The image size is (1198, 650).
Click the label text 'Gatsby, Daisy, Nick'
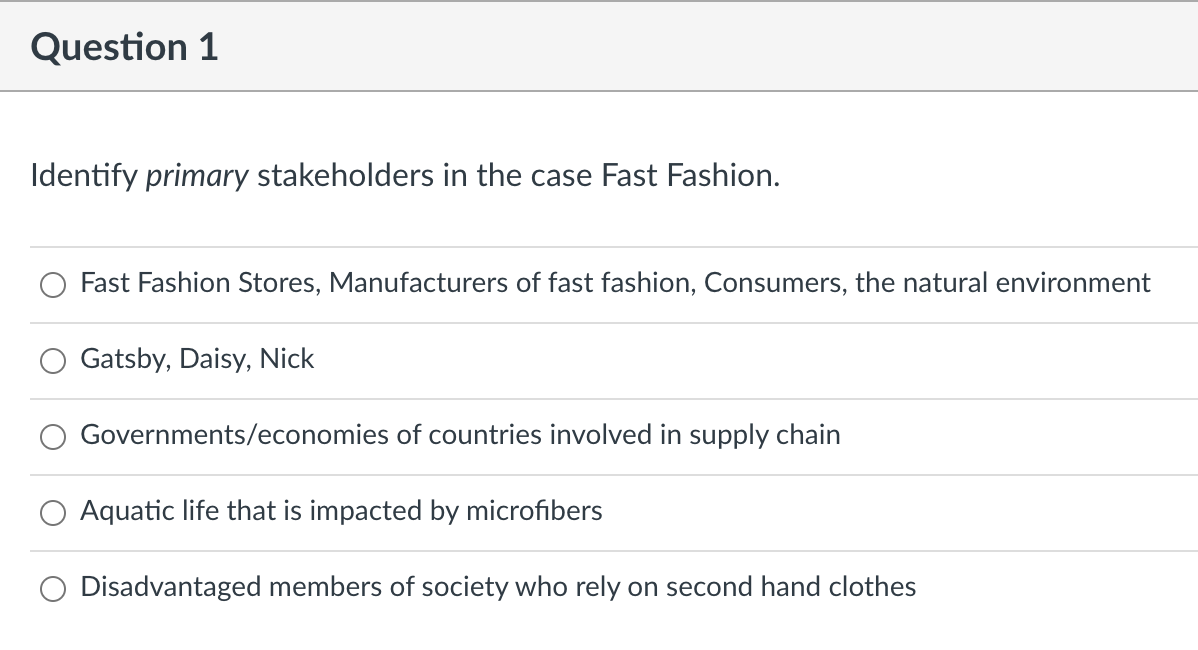click(x=196, y=360)
